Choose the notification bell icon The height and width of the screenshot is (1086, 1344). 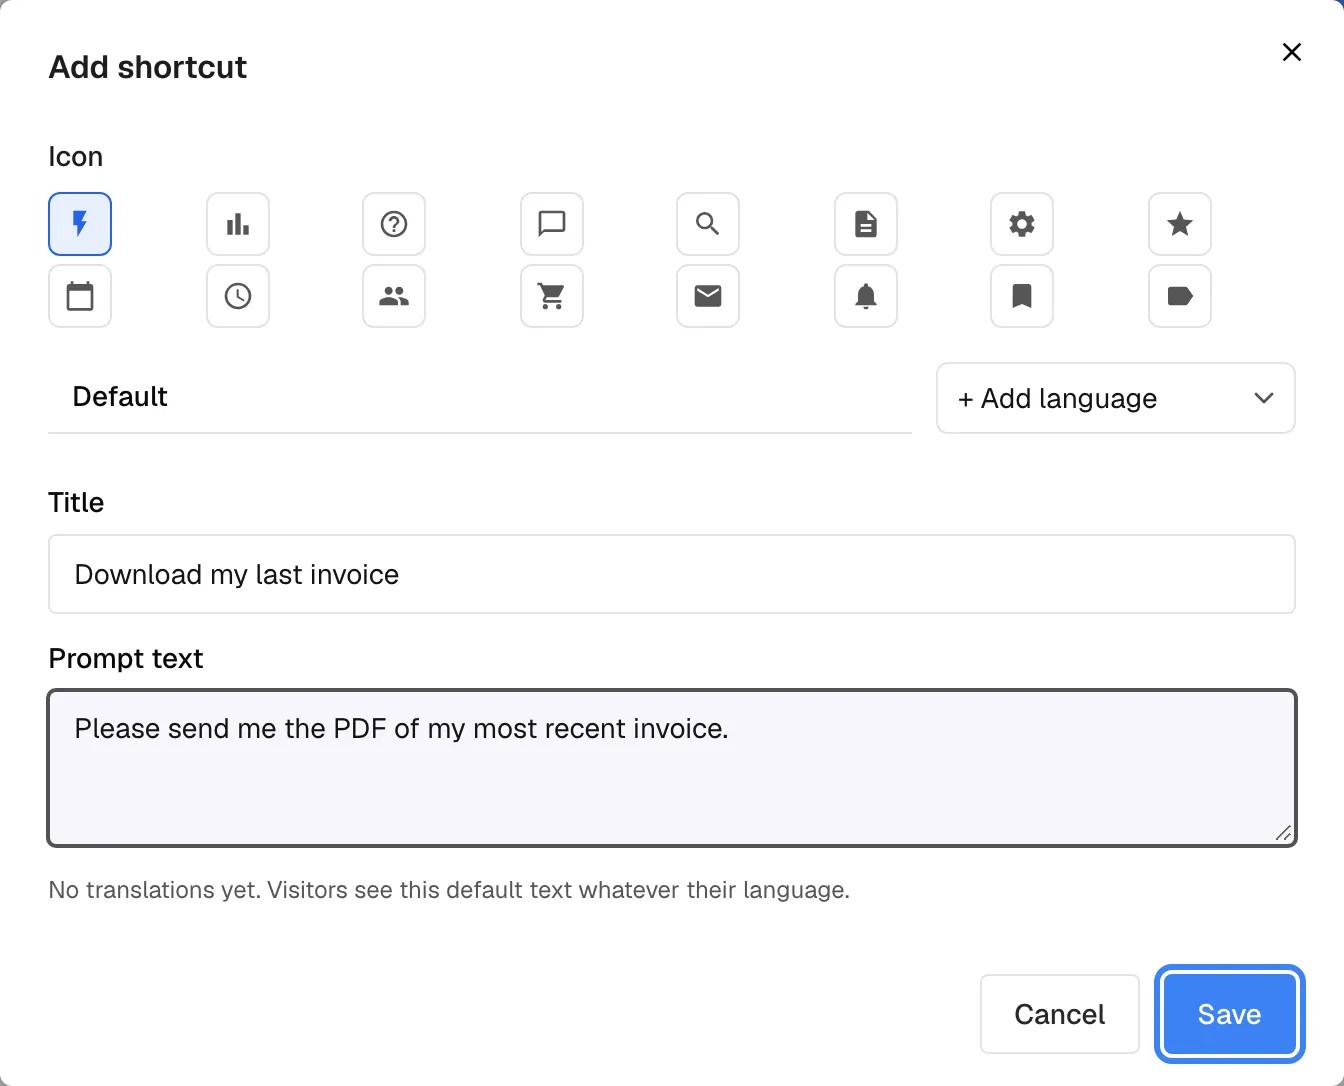click(x=866, y=296)
